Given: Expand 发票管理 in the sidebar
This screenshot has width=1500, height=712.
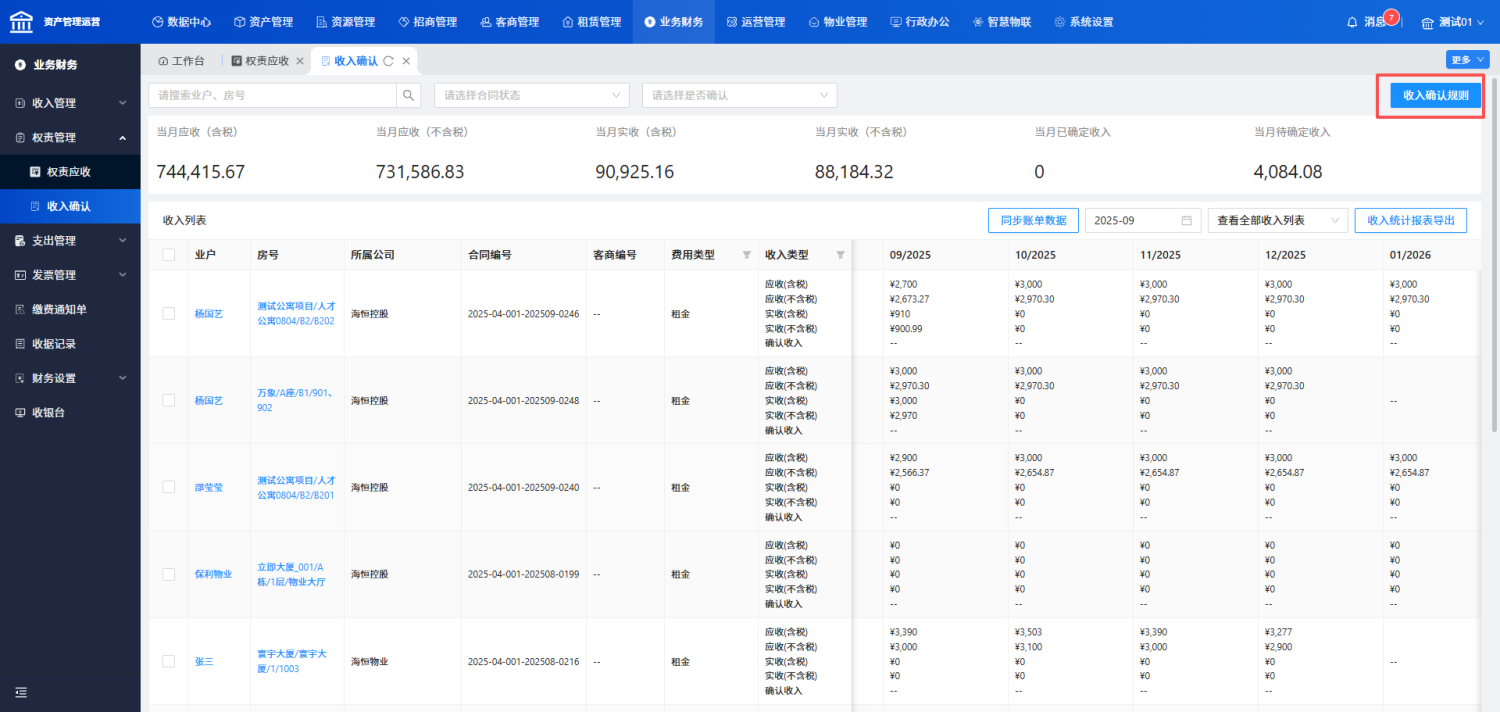Looking at the screenshot, I should coord(70,275).
